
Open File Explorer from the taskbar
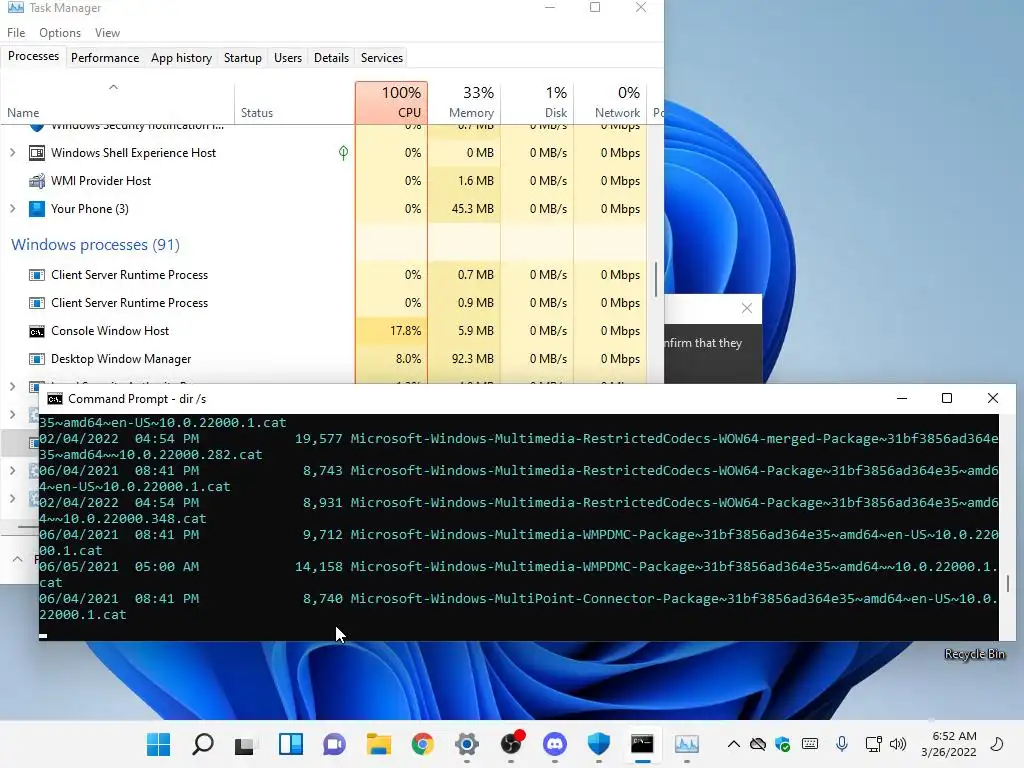pyautogui.click(x=379, y=744)
